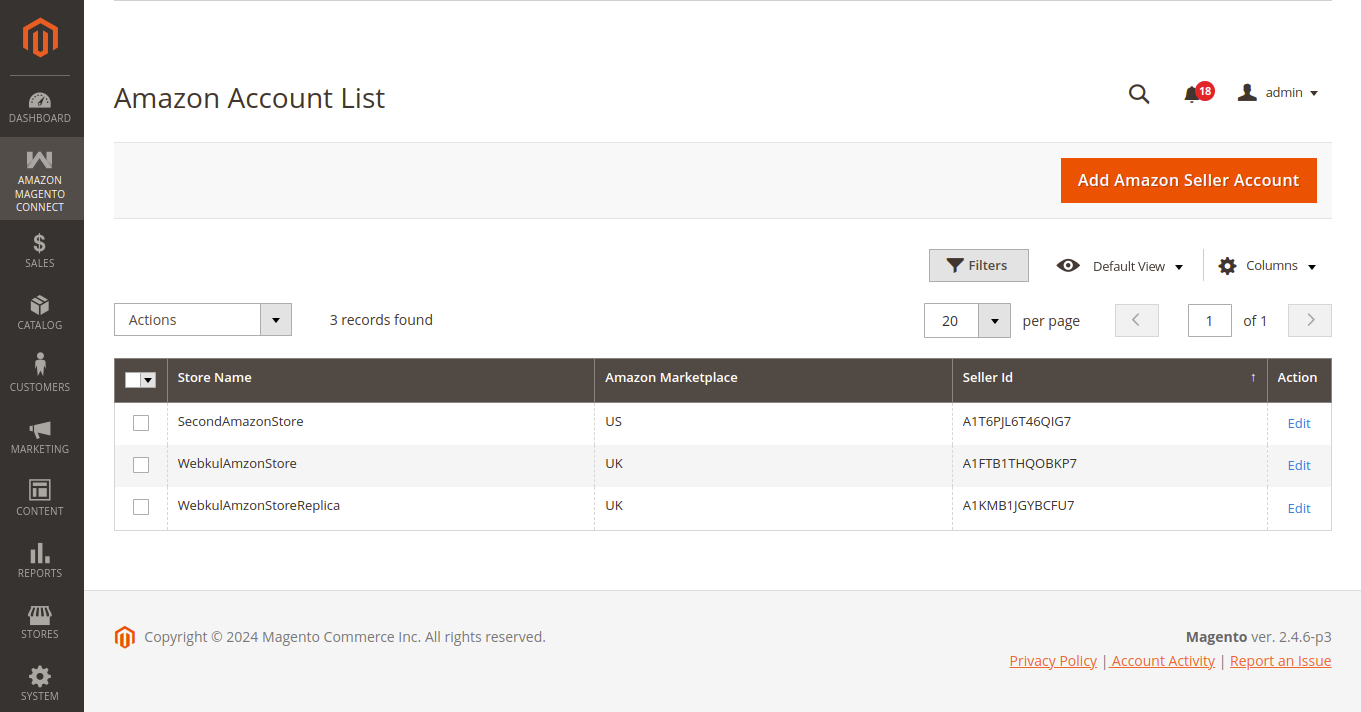
Task: Click the Filters button
Action: pos(979,266)
